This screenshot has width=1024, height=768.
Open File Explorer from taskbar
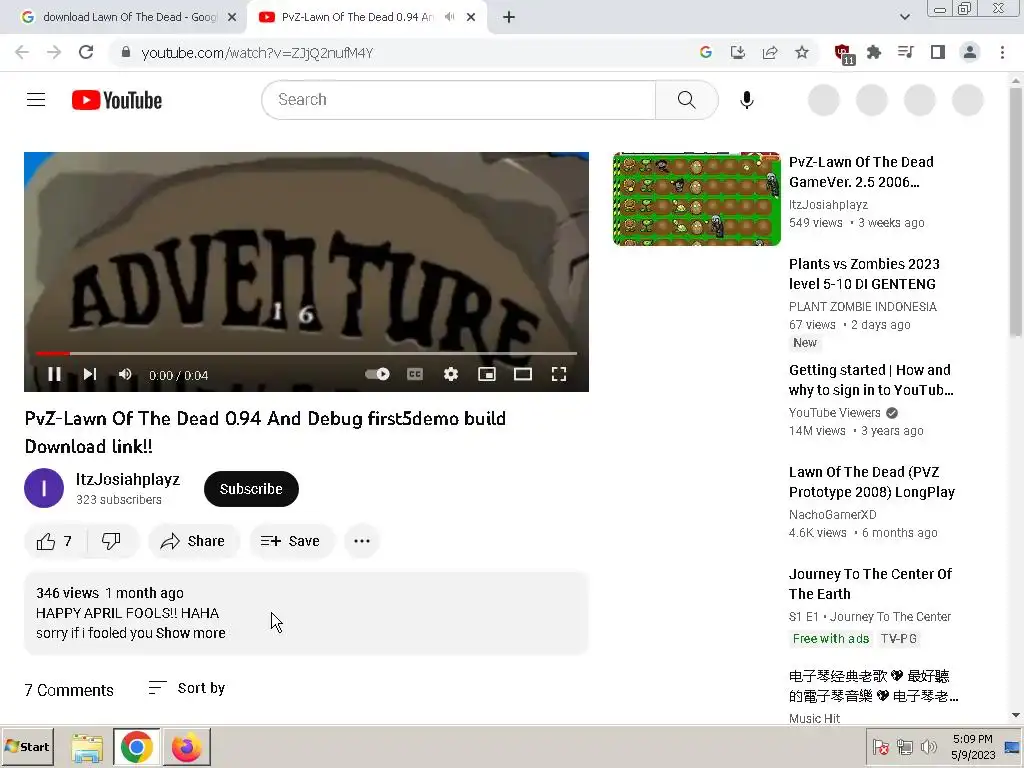click(87, 747)
